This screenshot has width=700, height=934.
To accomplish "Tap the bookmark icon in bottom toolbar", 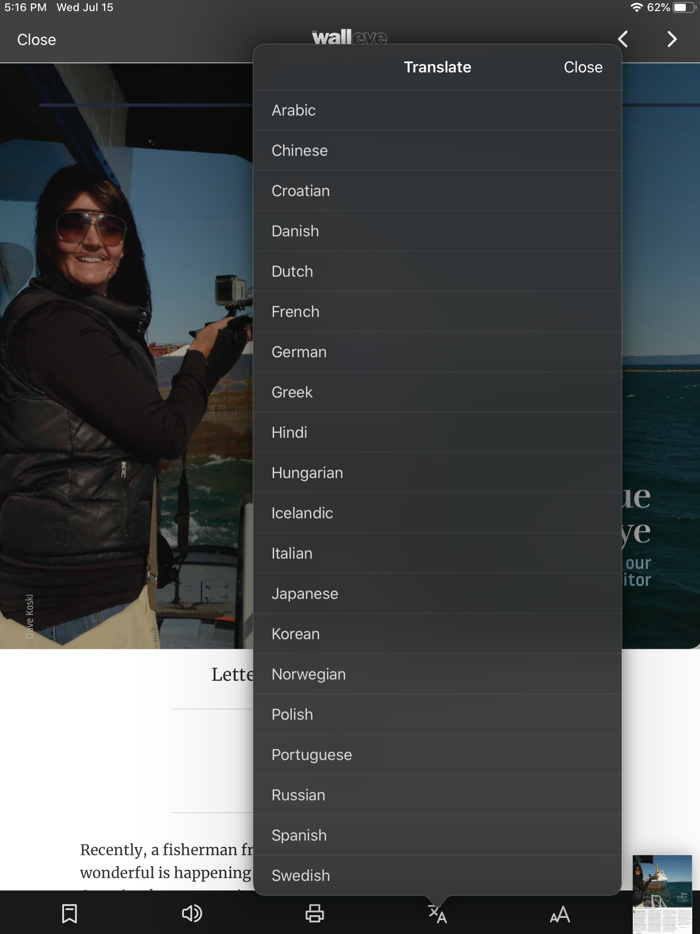I will [x=70, y=913].
